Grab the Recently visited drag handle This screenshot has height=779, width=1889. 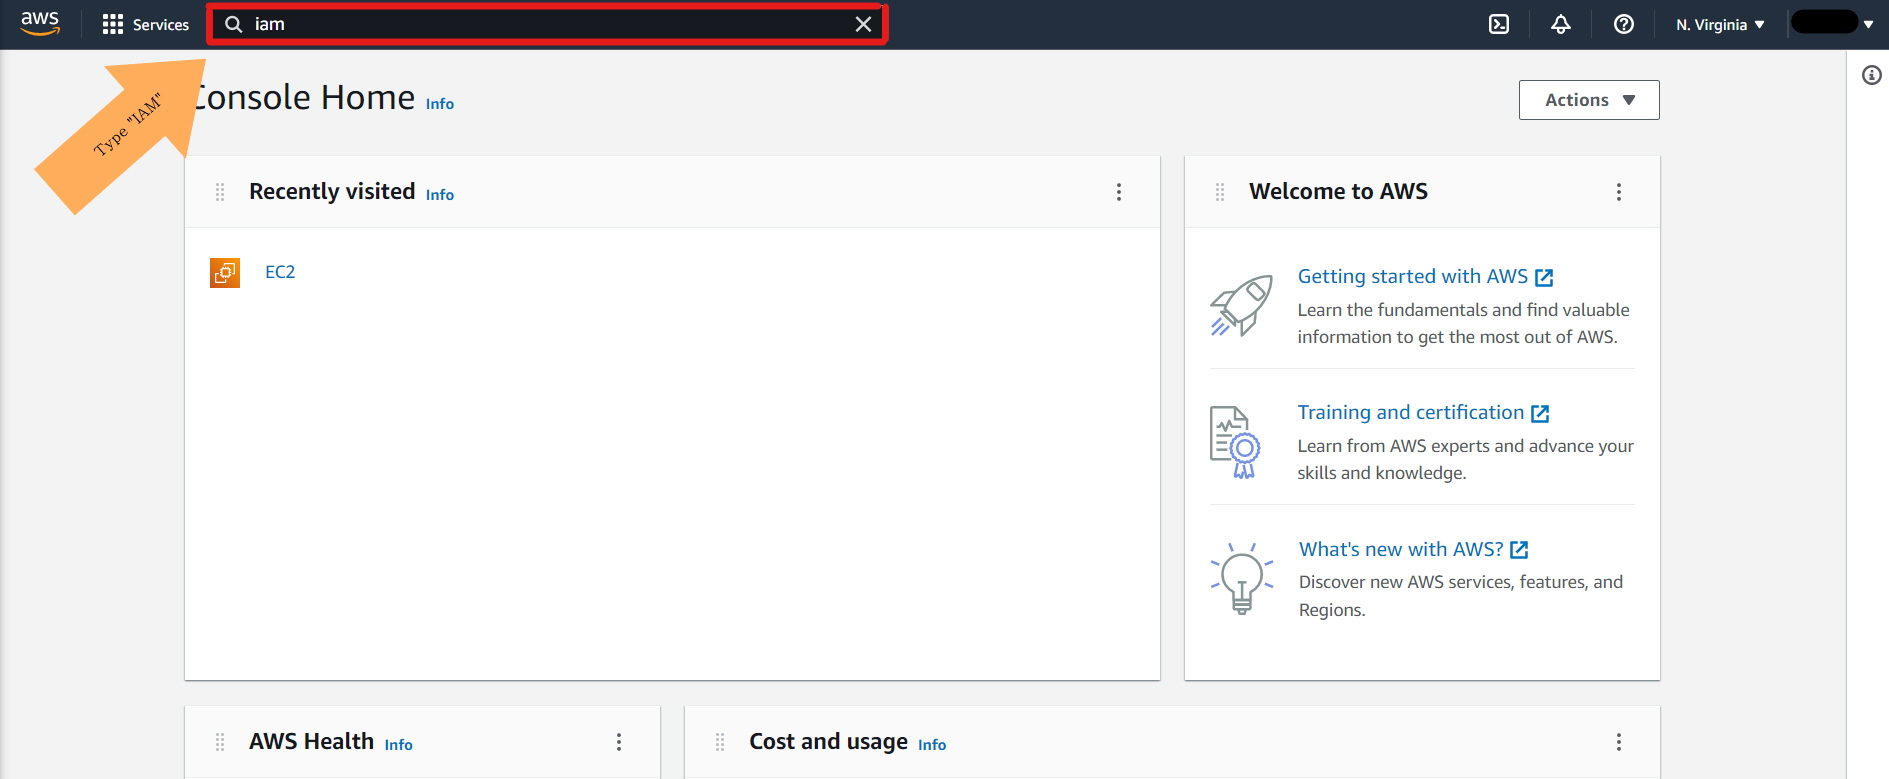pos(220,192)
